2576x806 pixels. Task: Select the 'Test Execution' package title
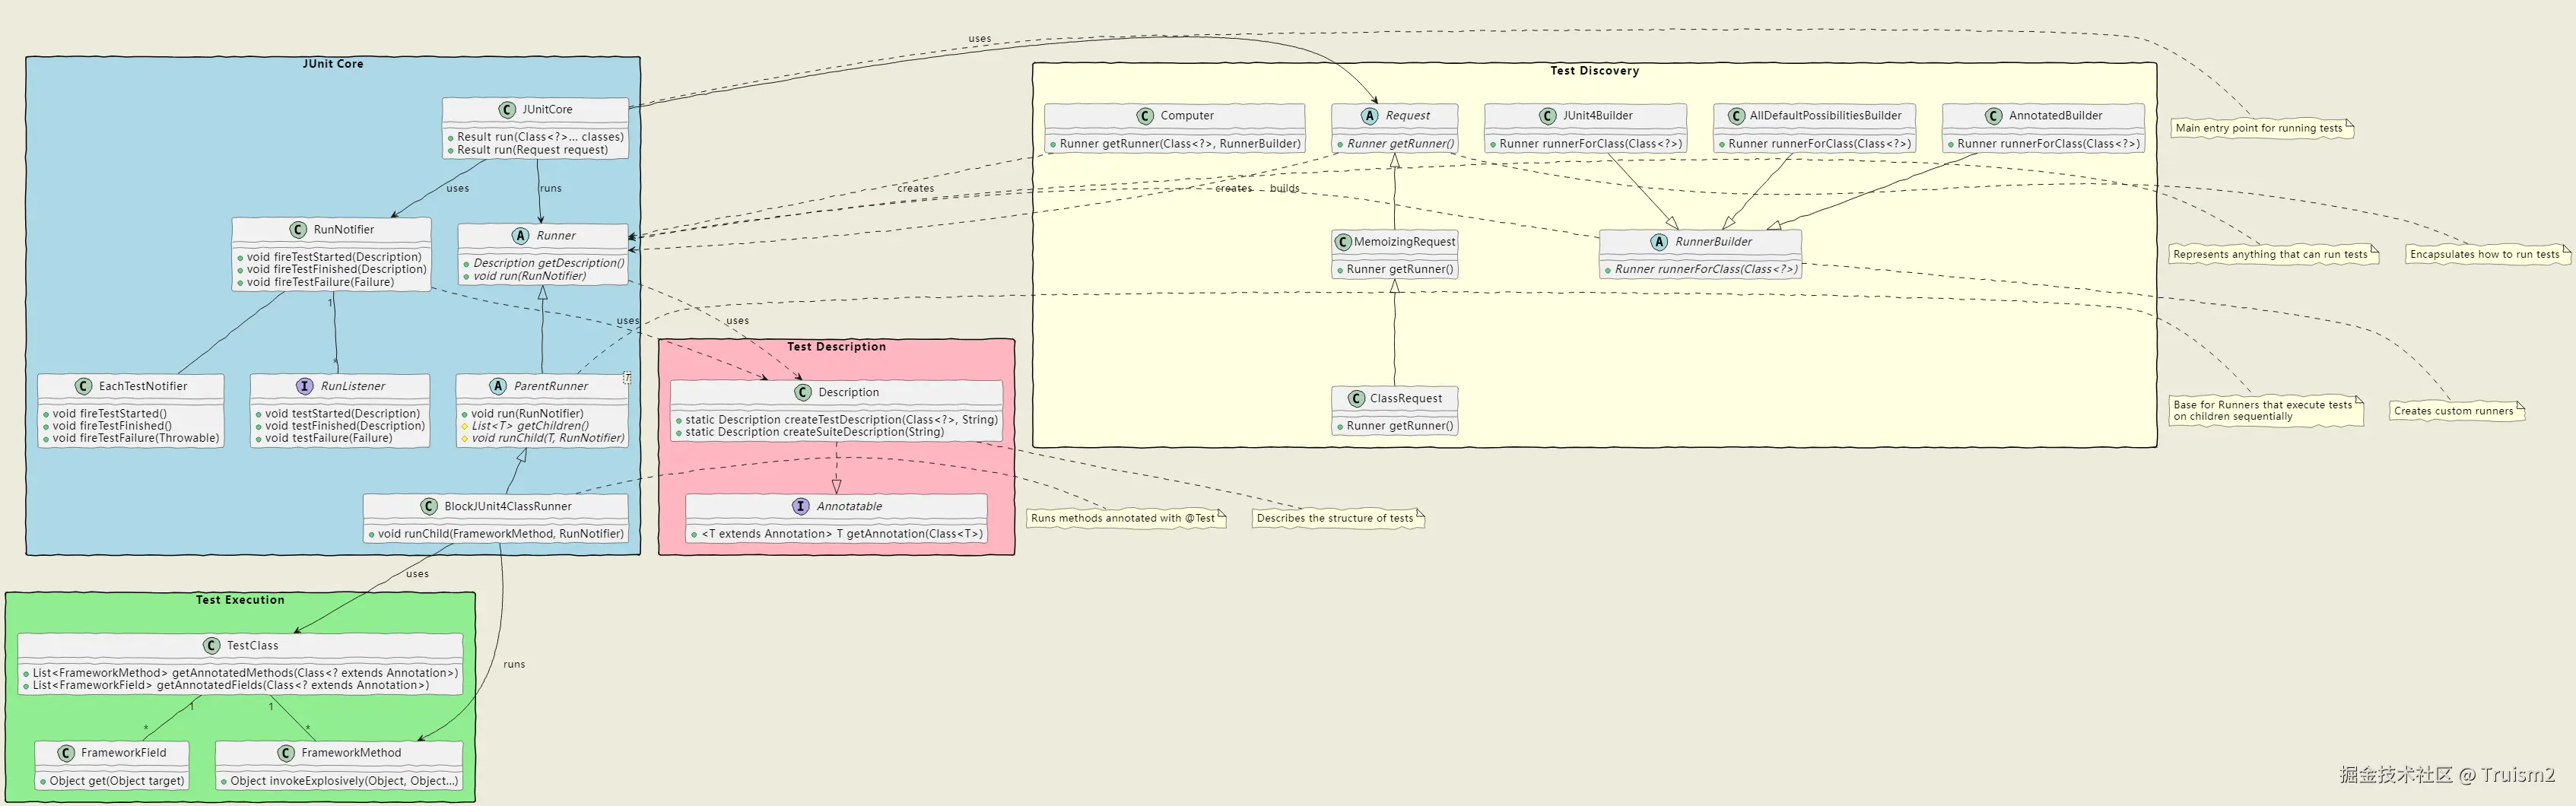coord(240,600)
